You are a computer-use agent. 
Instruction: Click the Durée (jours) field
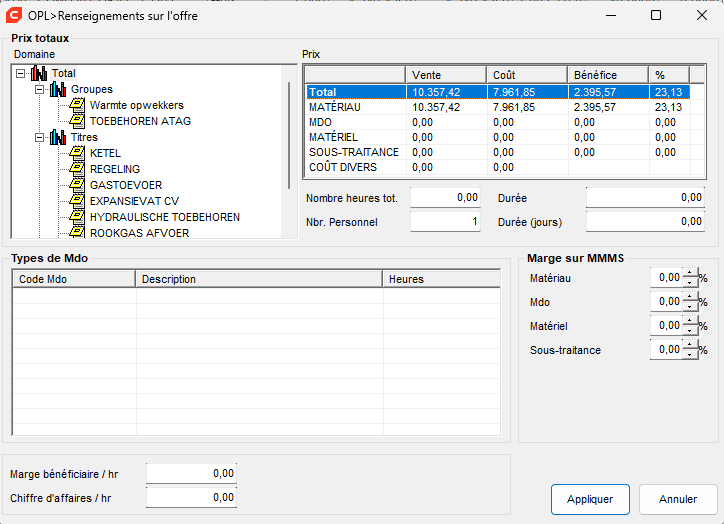646,222
